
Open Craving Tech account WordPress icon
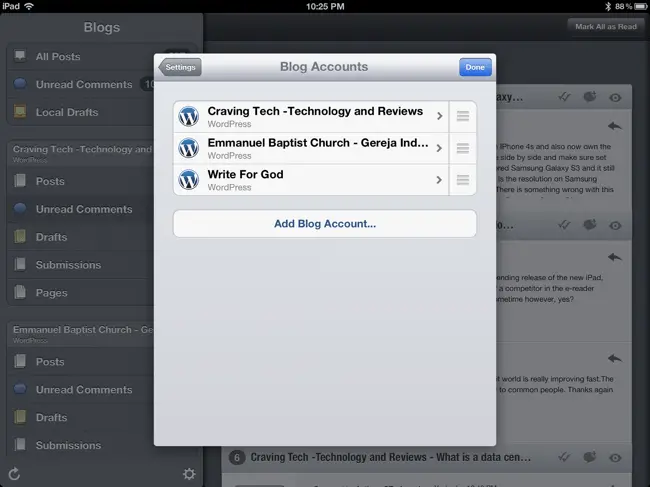pos(189,116)
